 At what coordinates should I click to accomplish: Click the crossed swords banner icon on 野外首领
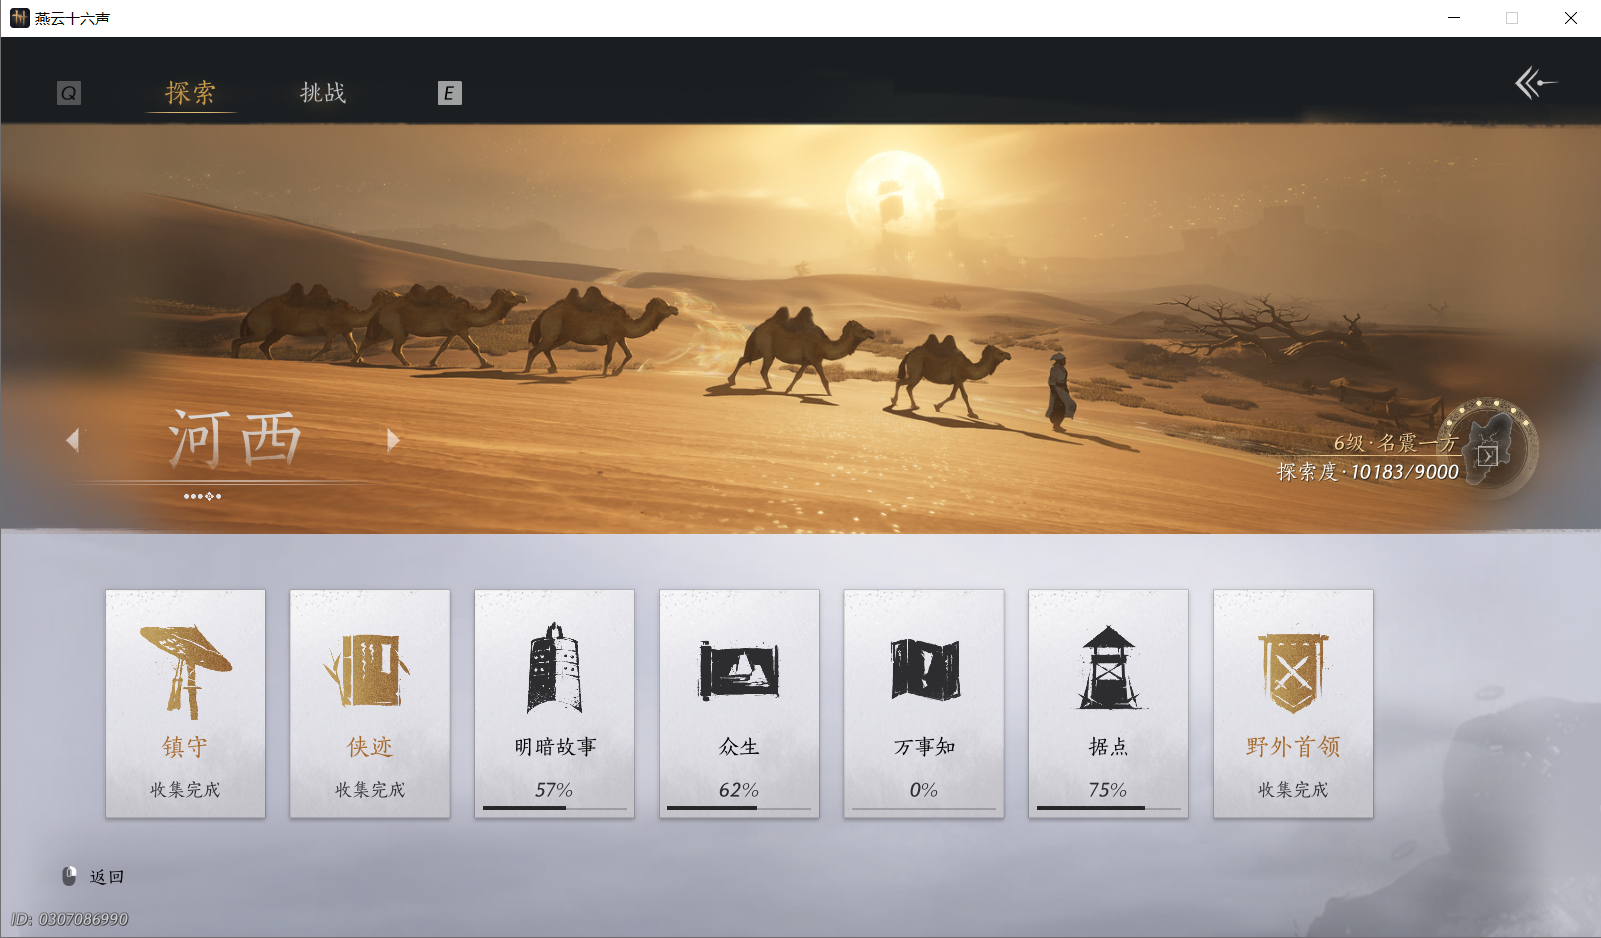1293,672
